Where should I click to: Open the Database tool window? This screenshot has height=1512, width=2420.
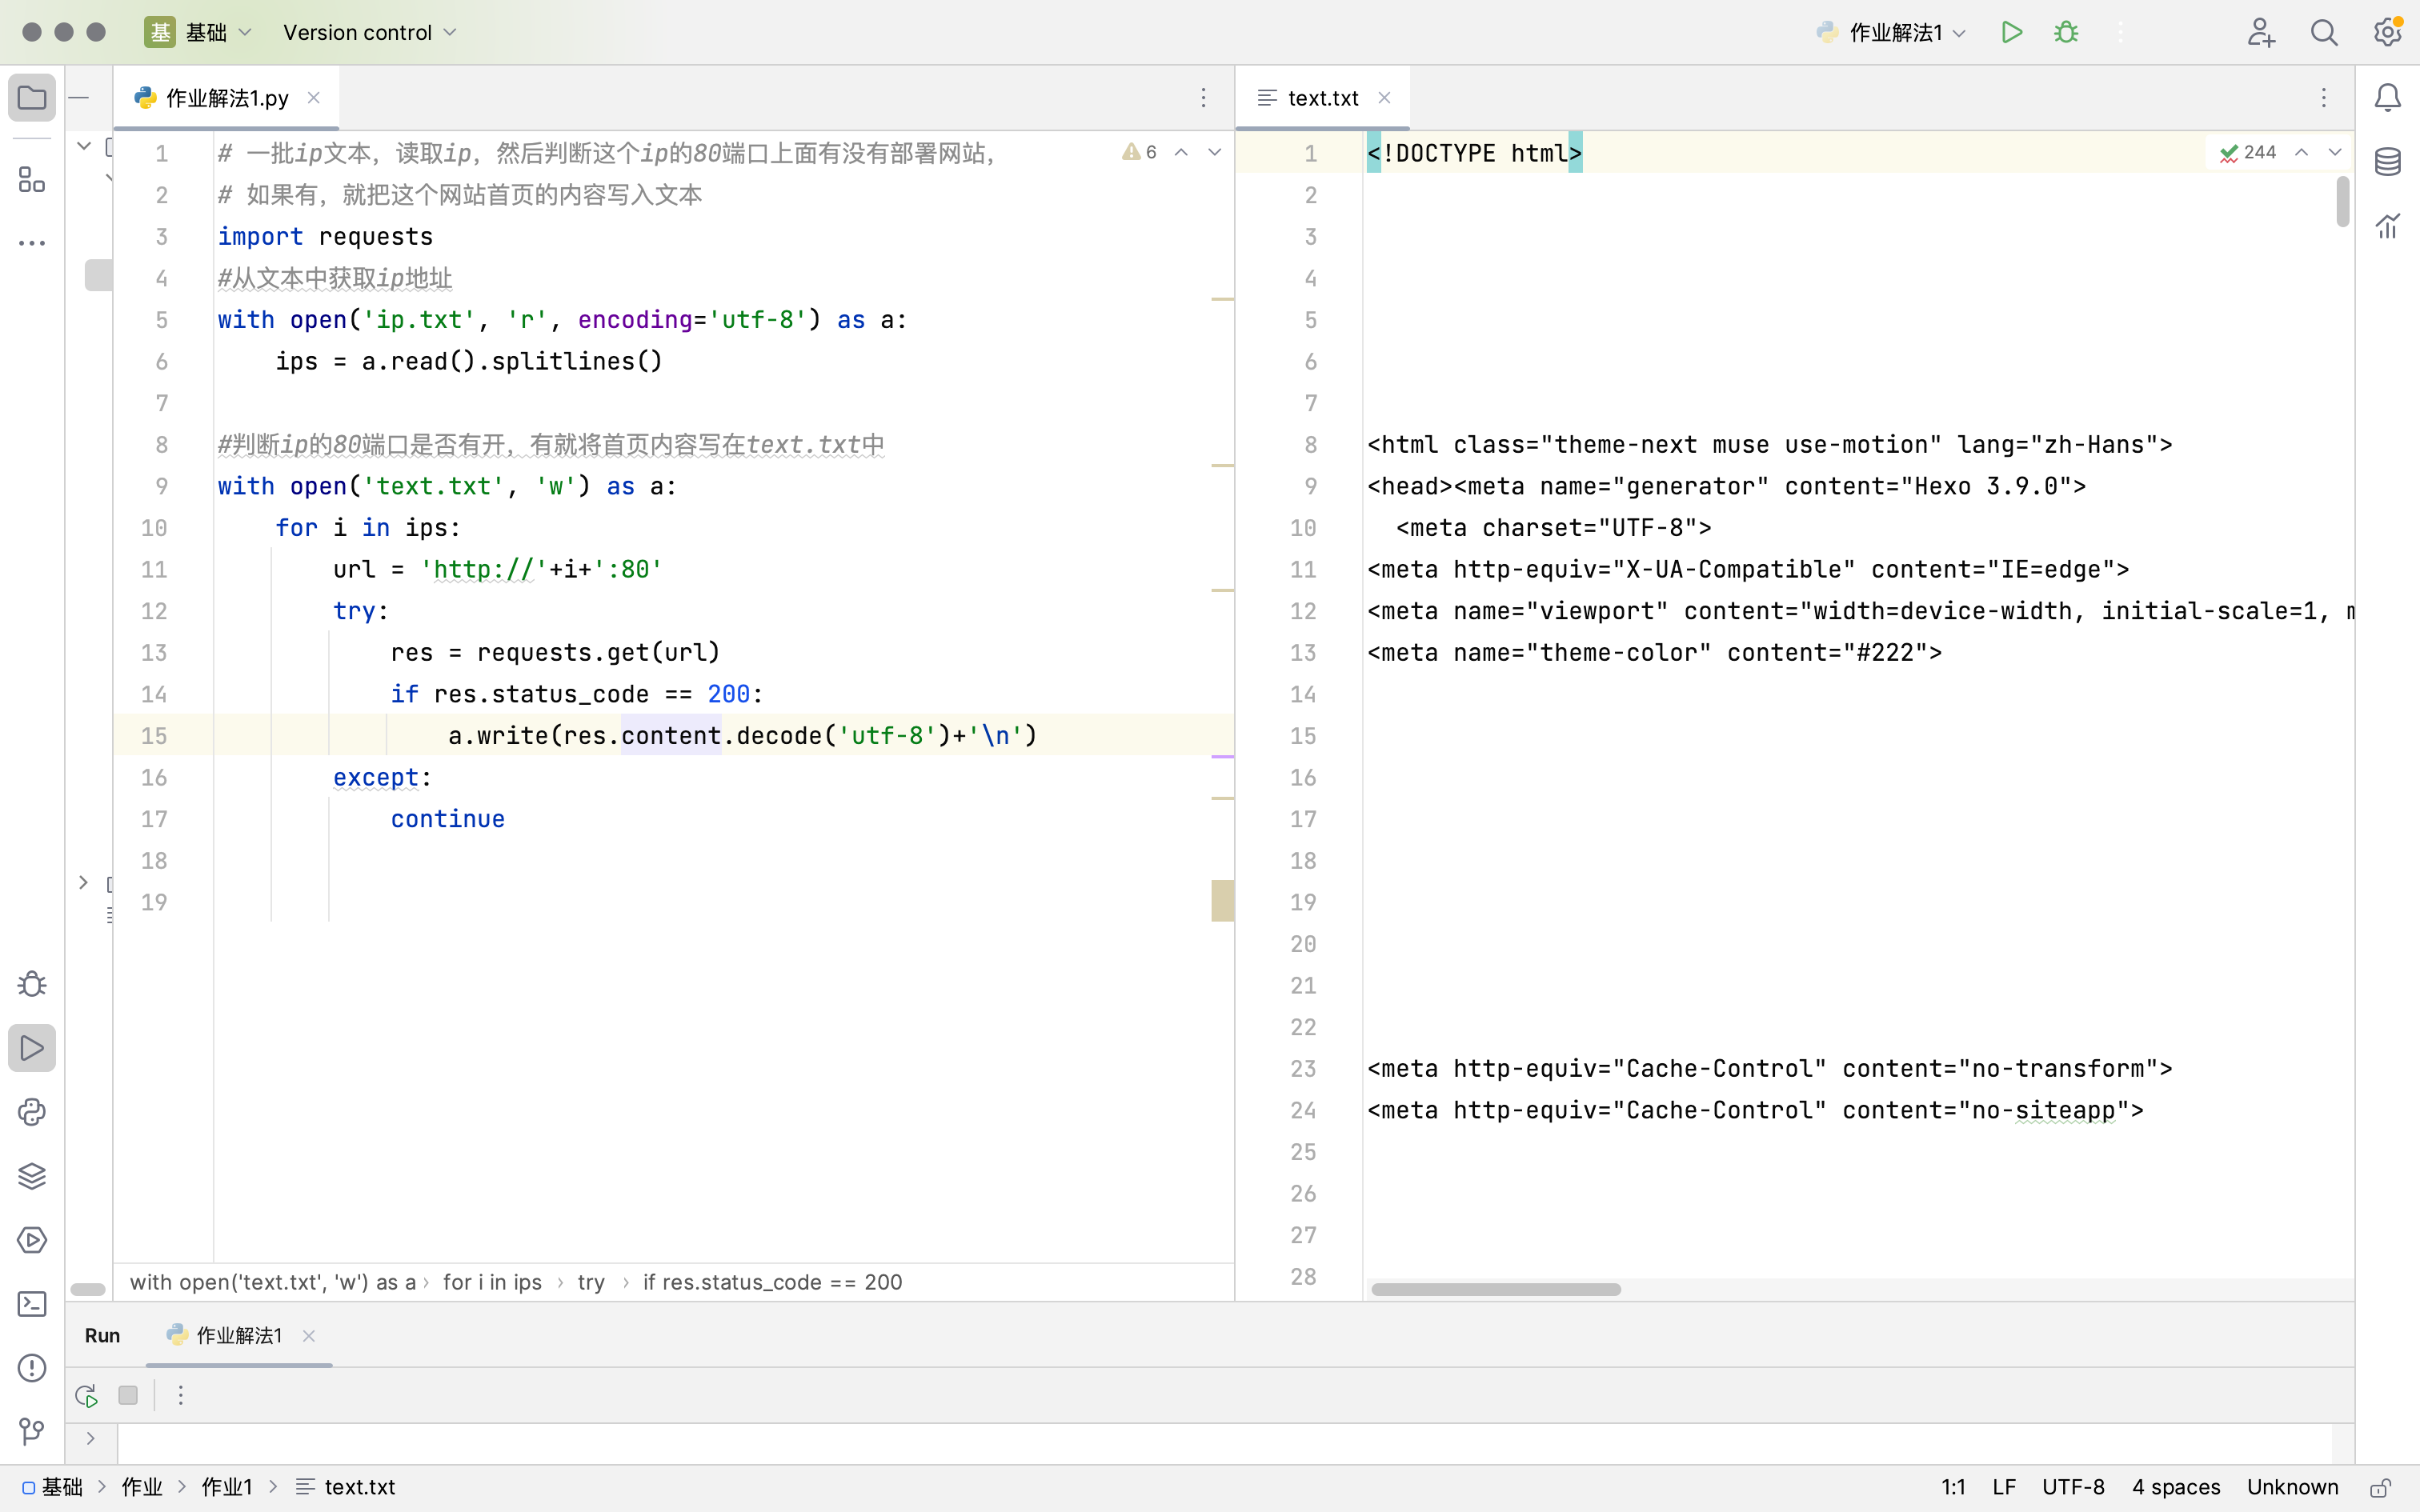click(x=2388, y=162)
